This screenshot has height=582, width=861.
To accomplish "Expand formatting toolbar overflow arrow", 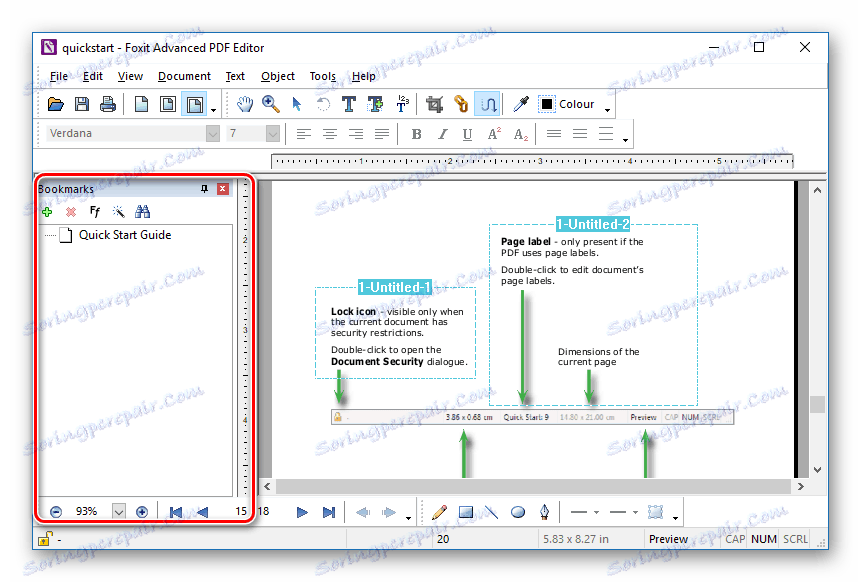I will [625, 140].
